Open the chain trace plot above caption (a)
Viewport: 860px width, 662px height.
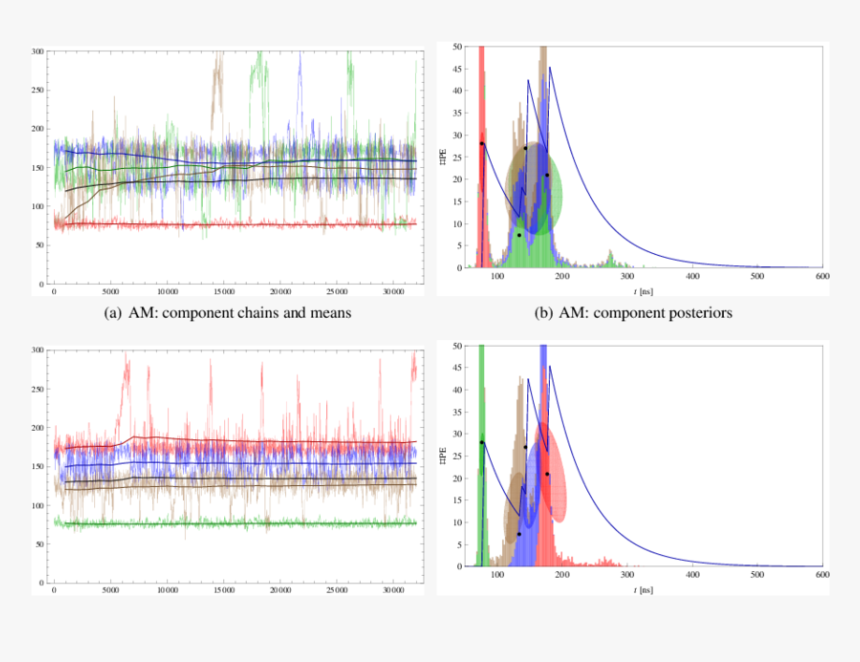228,171
